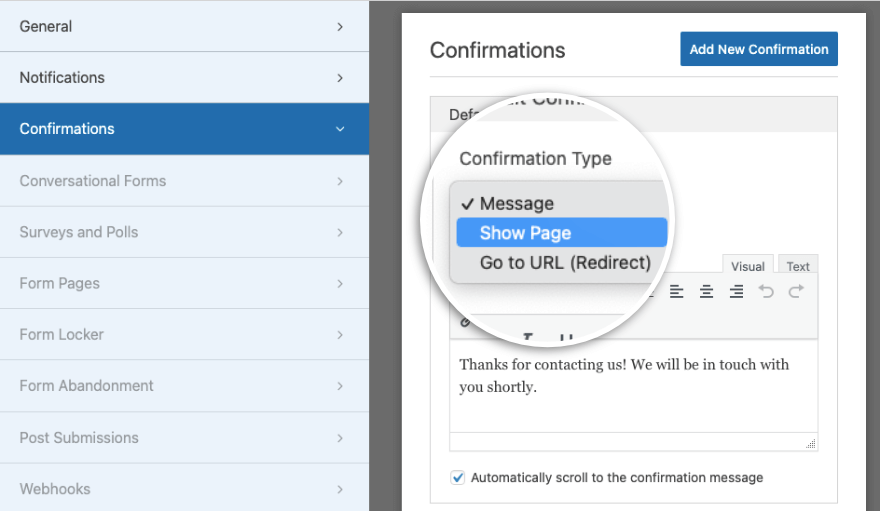The width and height of the screenshot is (880, 511).
Task: Align text left in editor toolbar
Action: pos(676,291)
